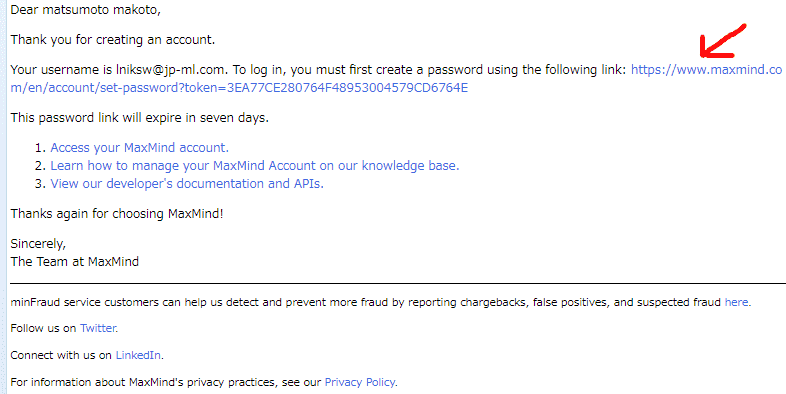Click the 'expire in seven days' sentence
This screenshot has height=394, width=786.
point(139,118)
